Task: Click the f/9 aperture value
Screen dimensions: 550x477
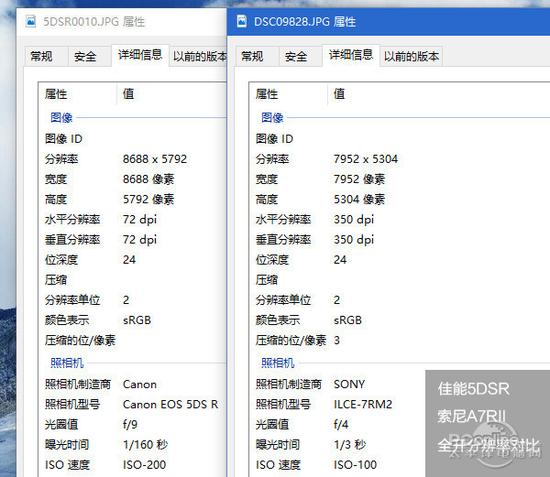Action: coord(130,425)
